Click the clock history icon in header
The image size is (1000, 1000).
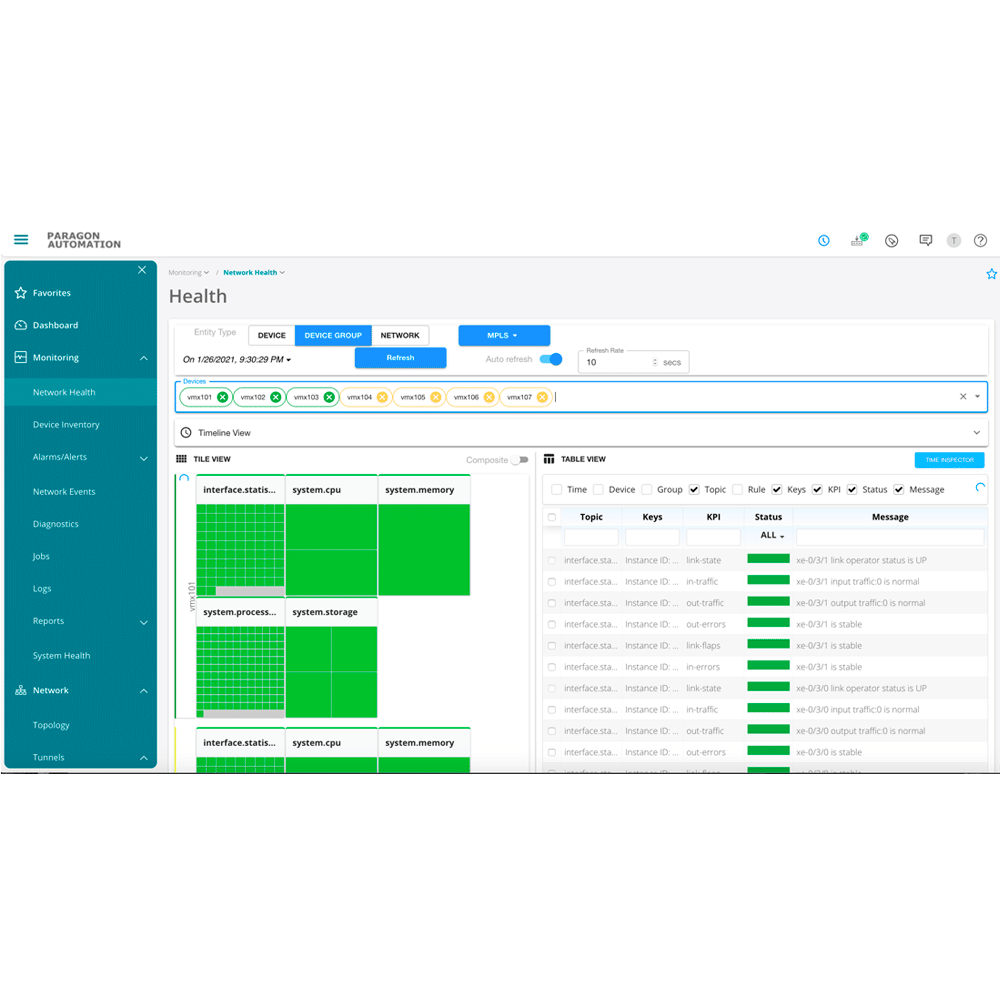(823, 240)
